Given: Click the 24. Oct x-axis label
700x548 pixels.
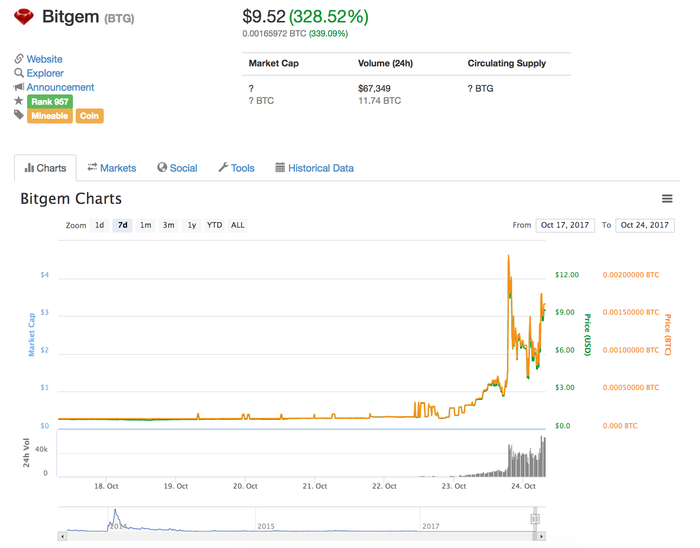Looking at the screenshot, I should tap(523, 486).
